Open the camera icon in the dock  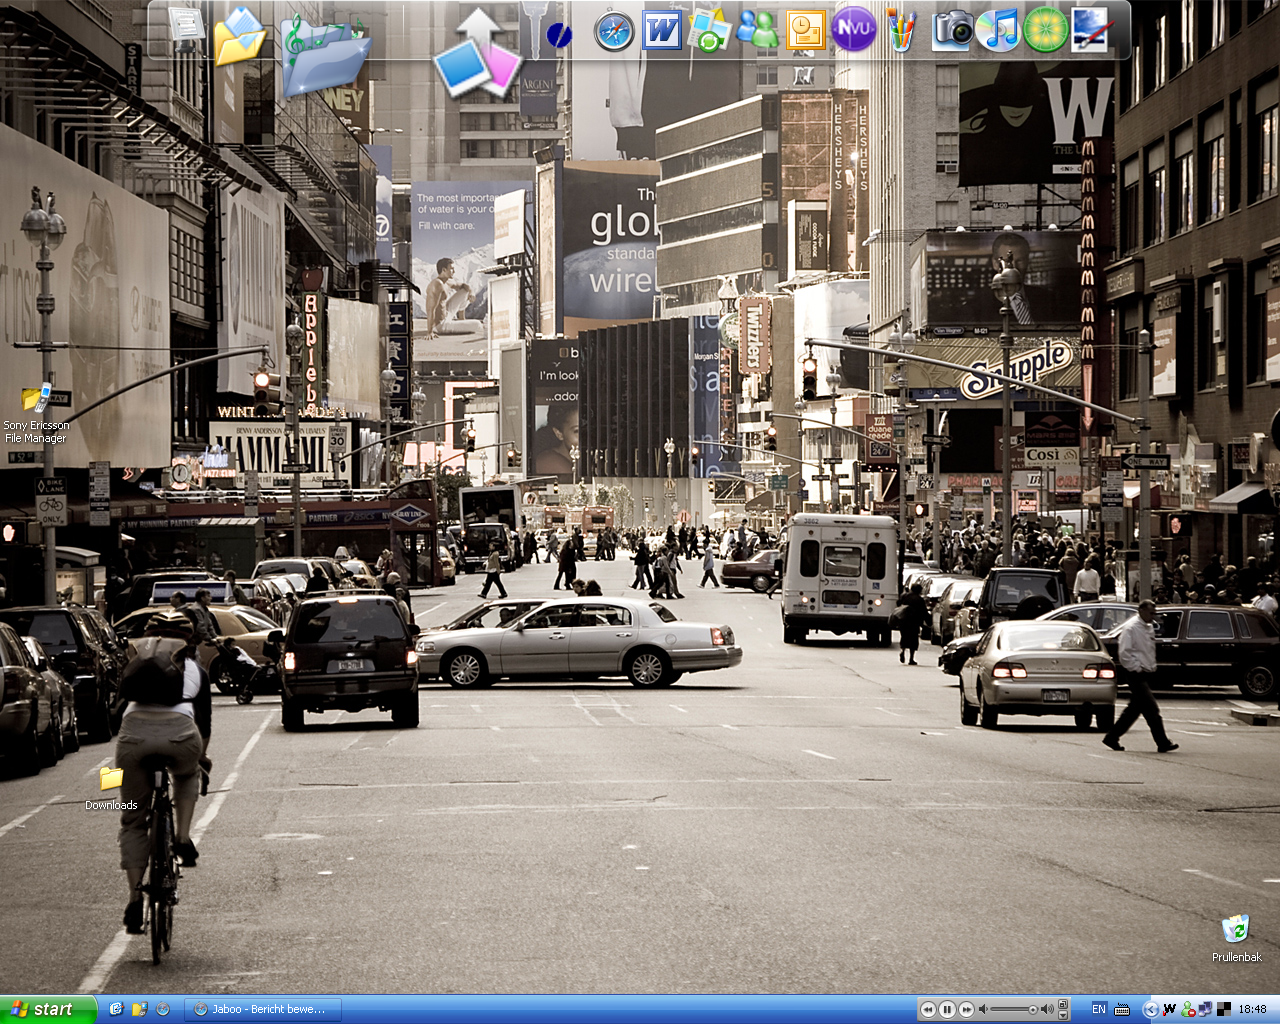point(952,30)
